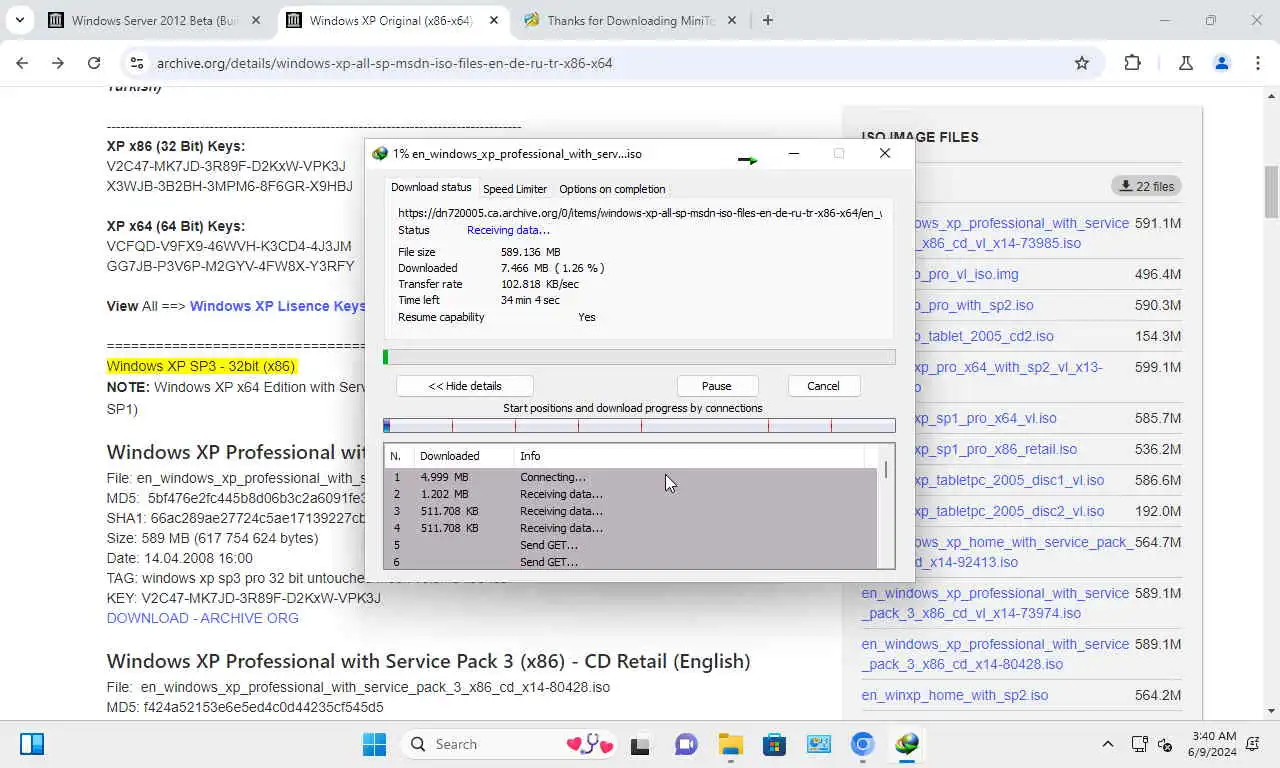Click the download URL text field

click(640, 213)
